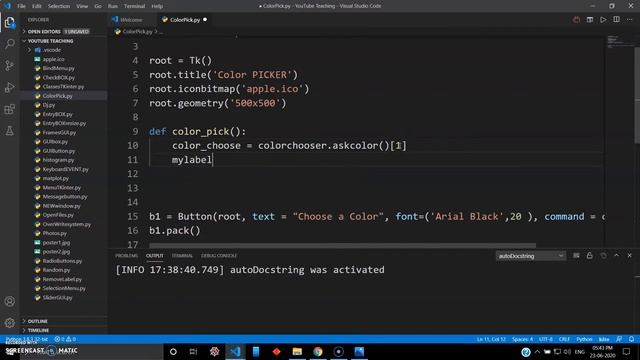Change encoding via UTF-8

(x=546, y=339)
